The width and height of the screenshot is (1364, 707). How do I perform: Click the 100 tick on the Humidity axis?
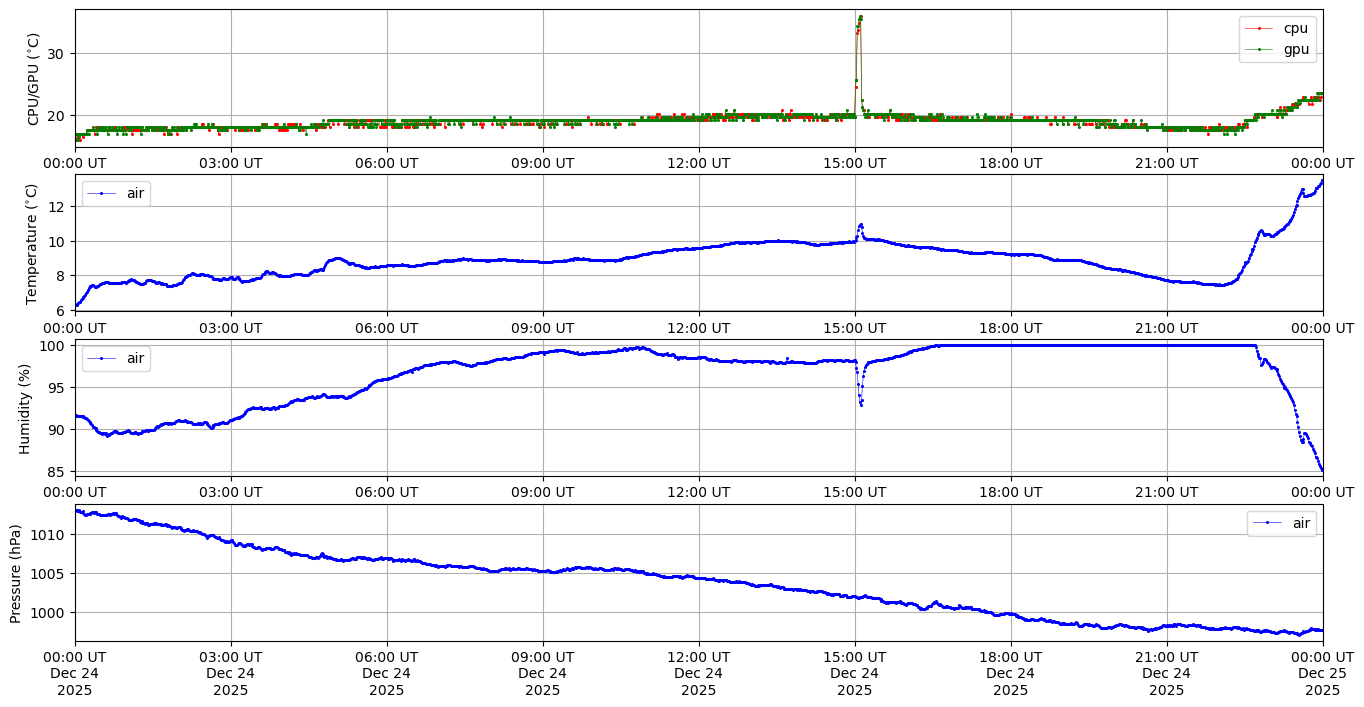(x=54, y=346)
